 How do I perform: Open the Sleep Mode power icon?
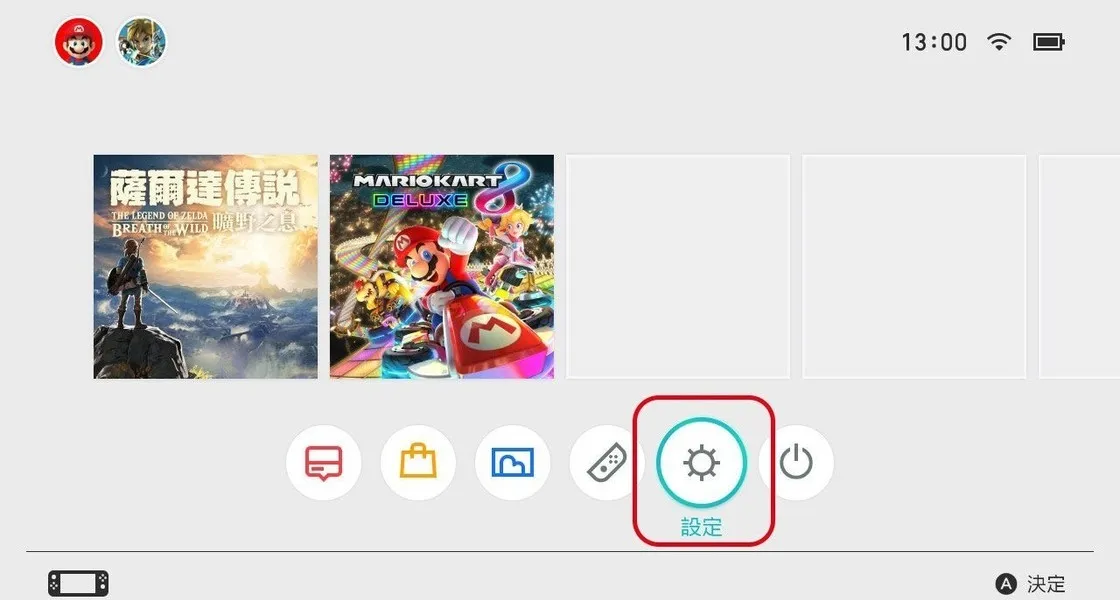coord(796,463)
